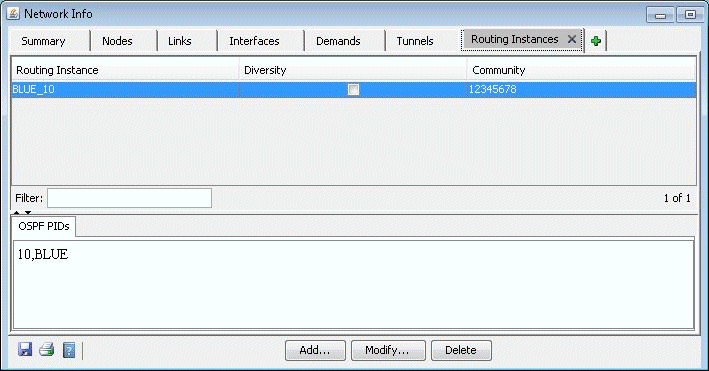The image size is (709, 371).
Task: Open the help question mark icon
Action: pos(69,350)
